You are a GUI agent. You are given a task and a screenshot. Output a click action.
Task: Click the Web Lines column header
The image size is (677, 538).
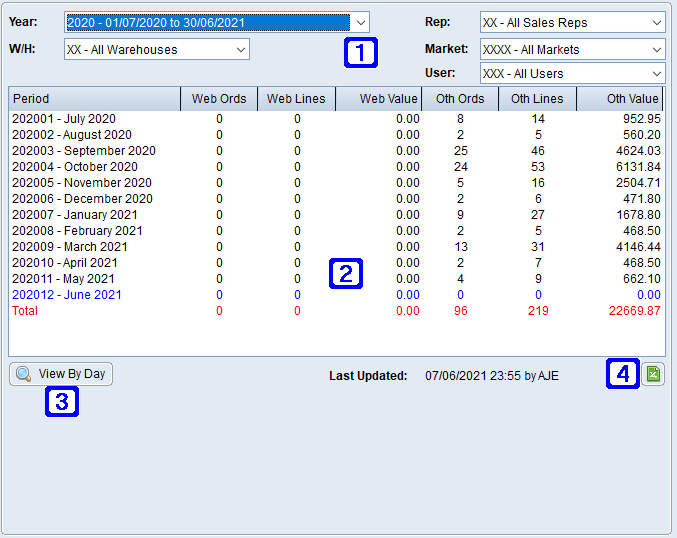click(x=295, y=99)
